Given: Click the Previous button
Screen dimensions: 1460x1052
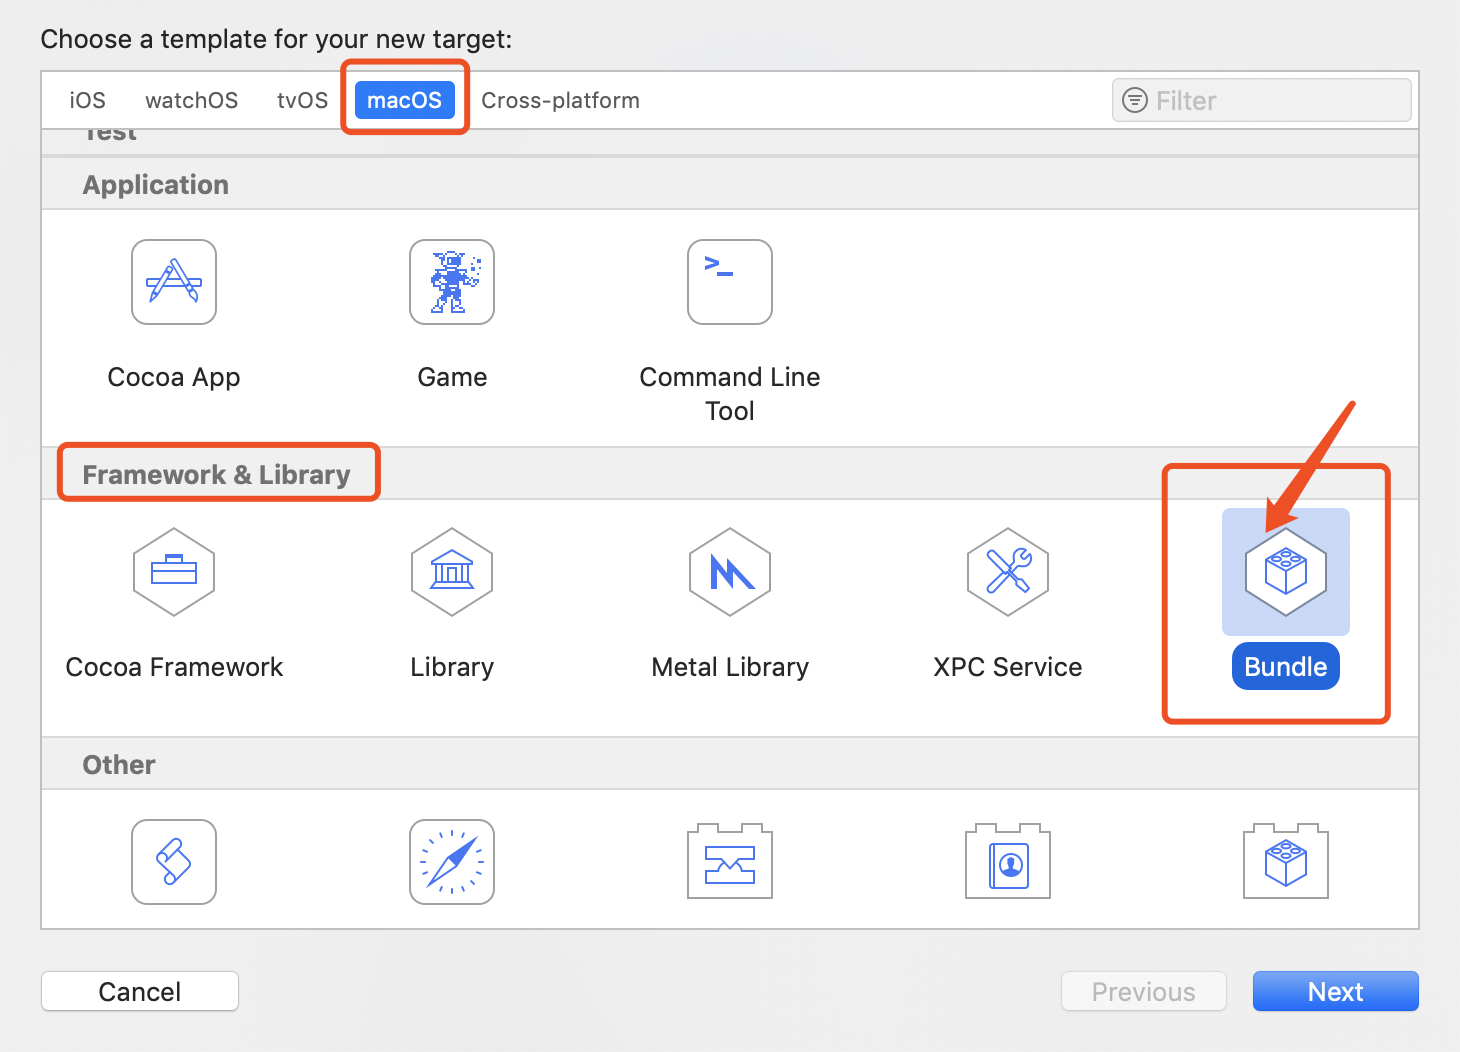Looking at the screenshot, I should coord(1143,991).
